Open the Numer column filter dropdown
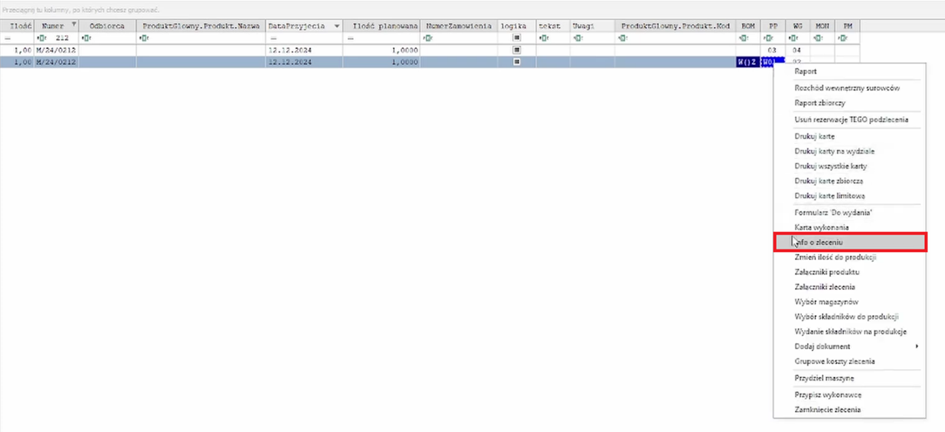 [72, 25]
